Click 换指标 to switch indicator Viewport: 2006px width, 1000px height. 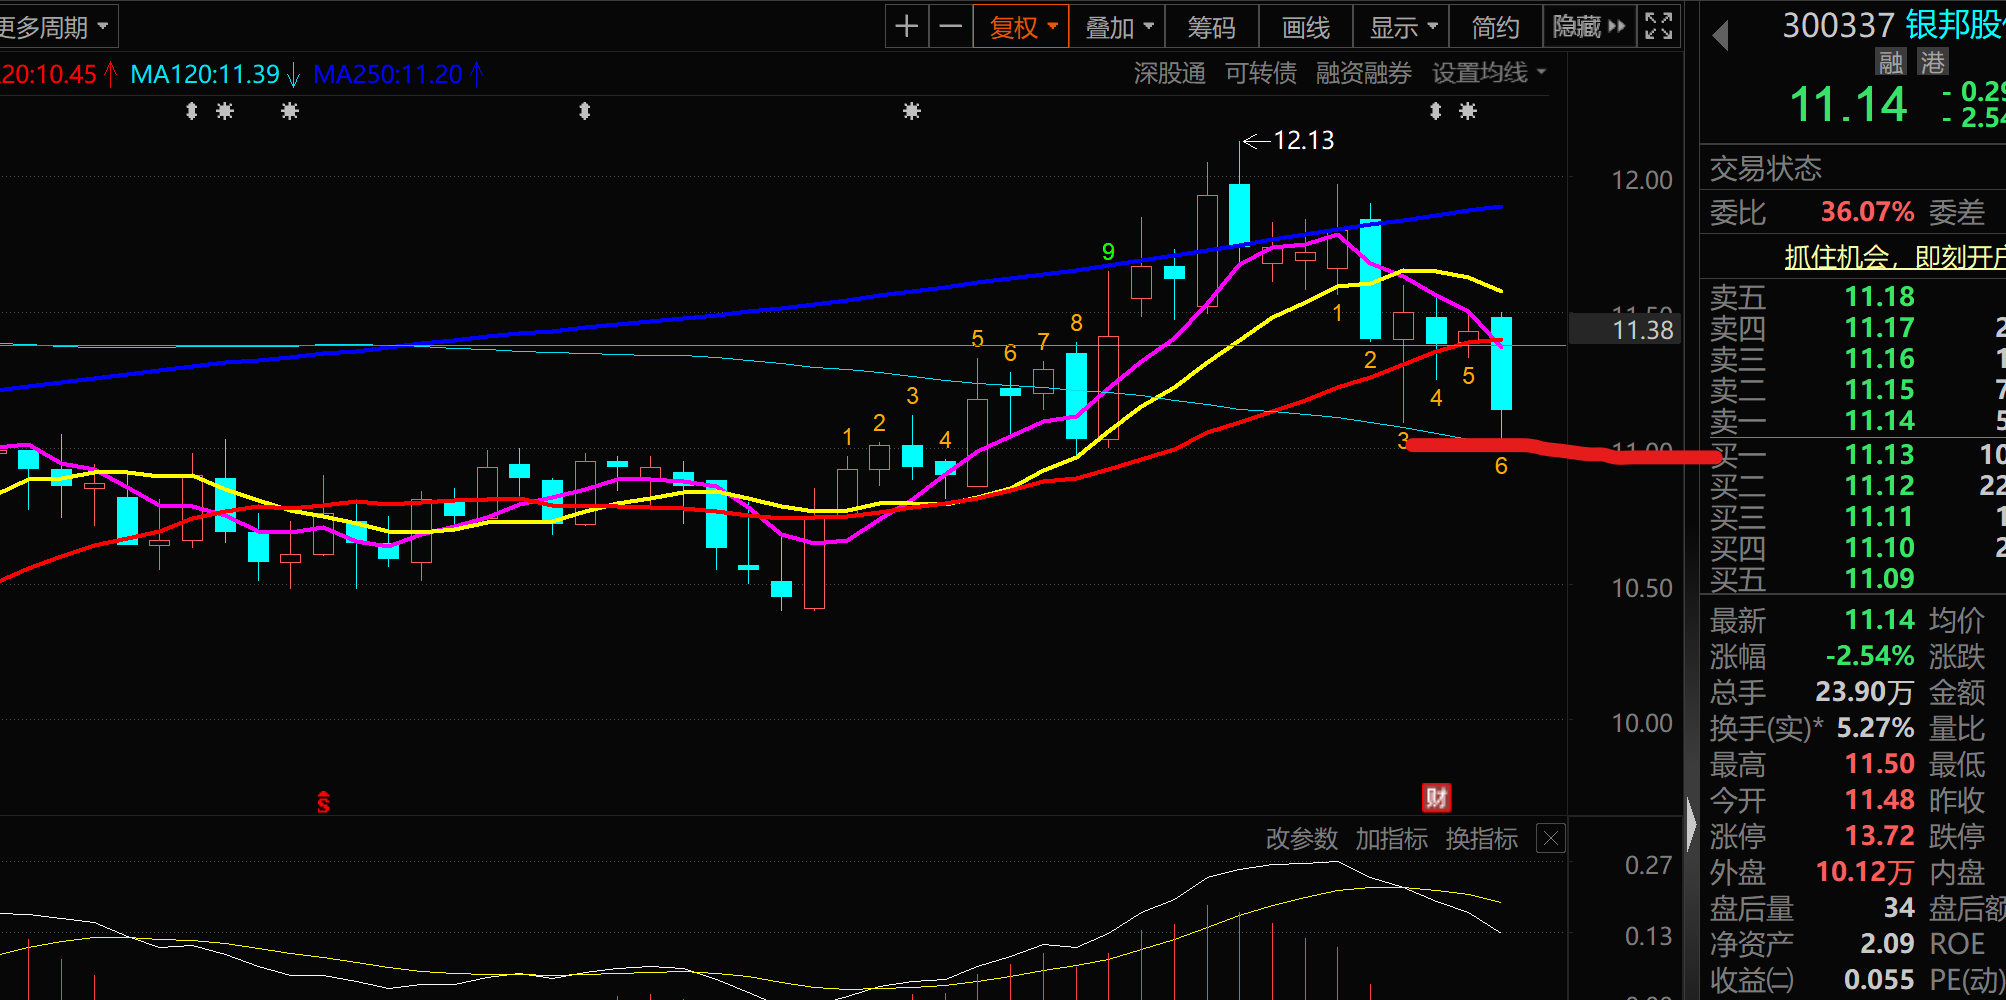(x=1481, y=838)
